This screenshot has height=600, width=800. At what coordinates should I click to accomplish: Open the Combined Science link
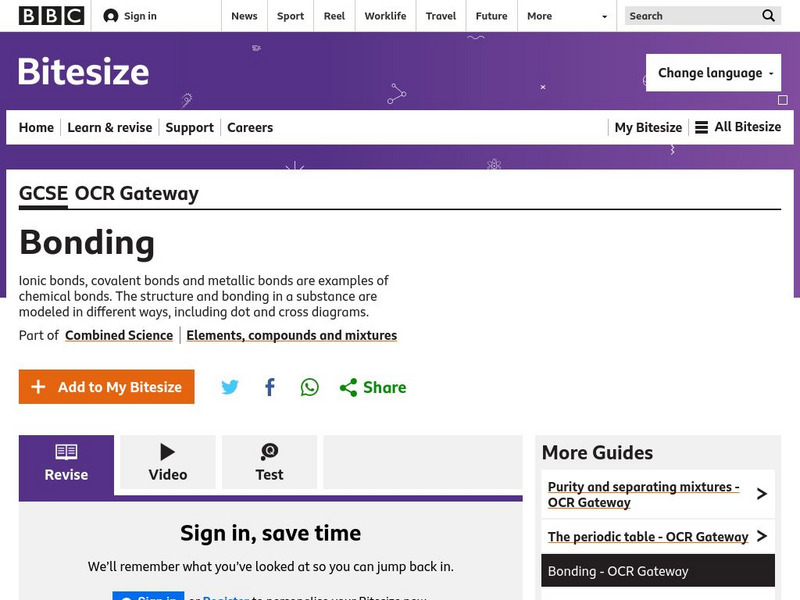pyautogui.click(x=119, y=335)
